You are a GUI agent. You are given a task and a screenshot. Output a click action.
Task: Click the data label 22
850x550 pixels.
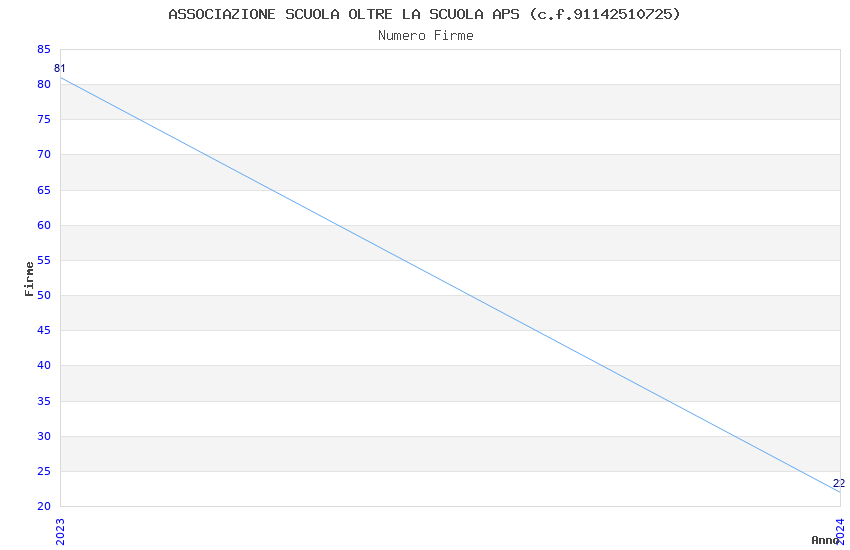[x=839, y=483]
